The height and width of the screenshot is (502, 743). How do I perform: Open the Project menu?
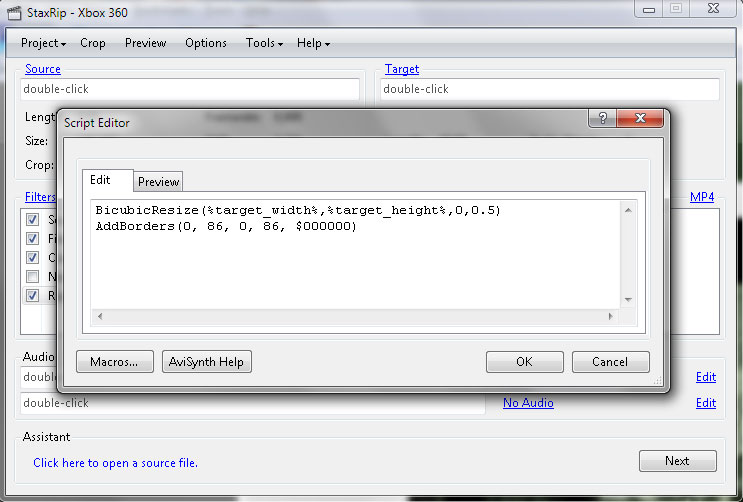(x=43, y=43)
